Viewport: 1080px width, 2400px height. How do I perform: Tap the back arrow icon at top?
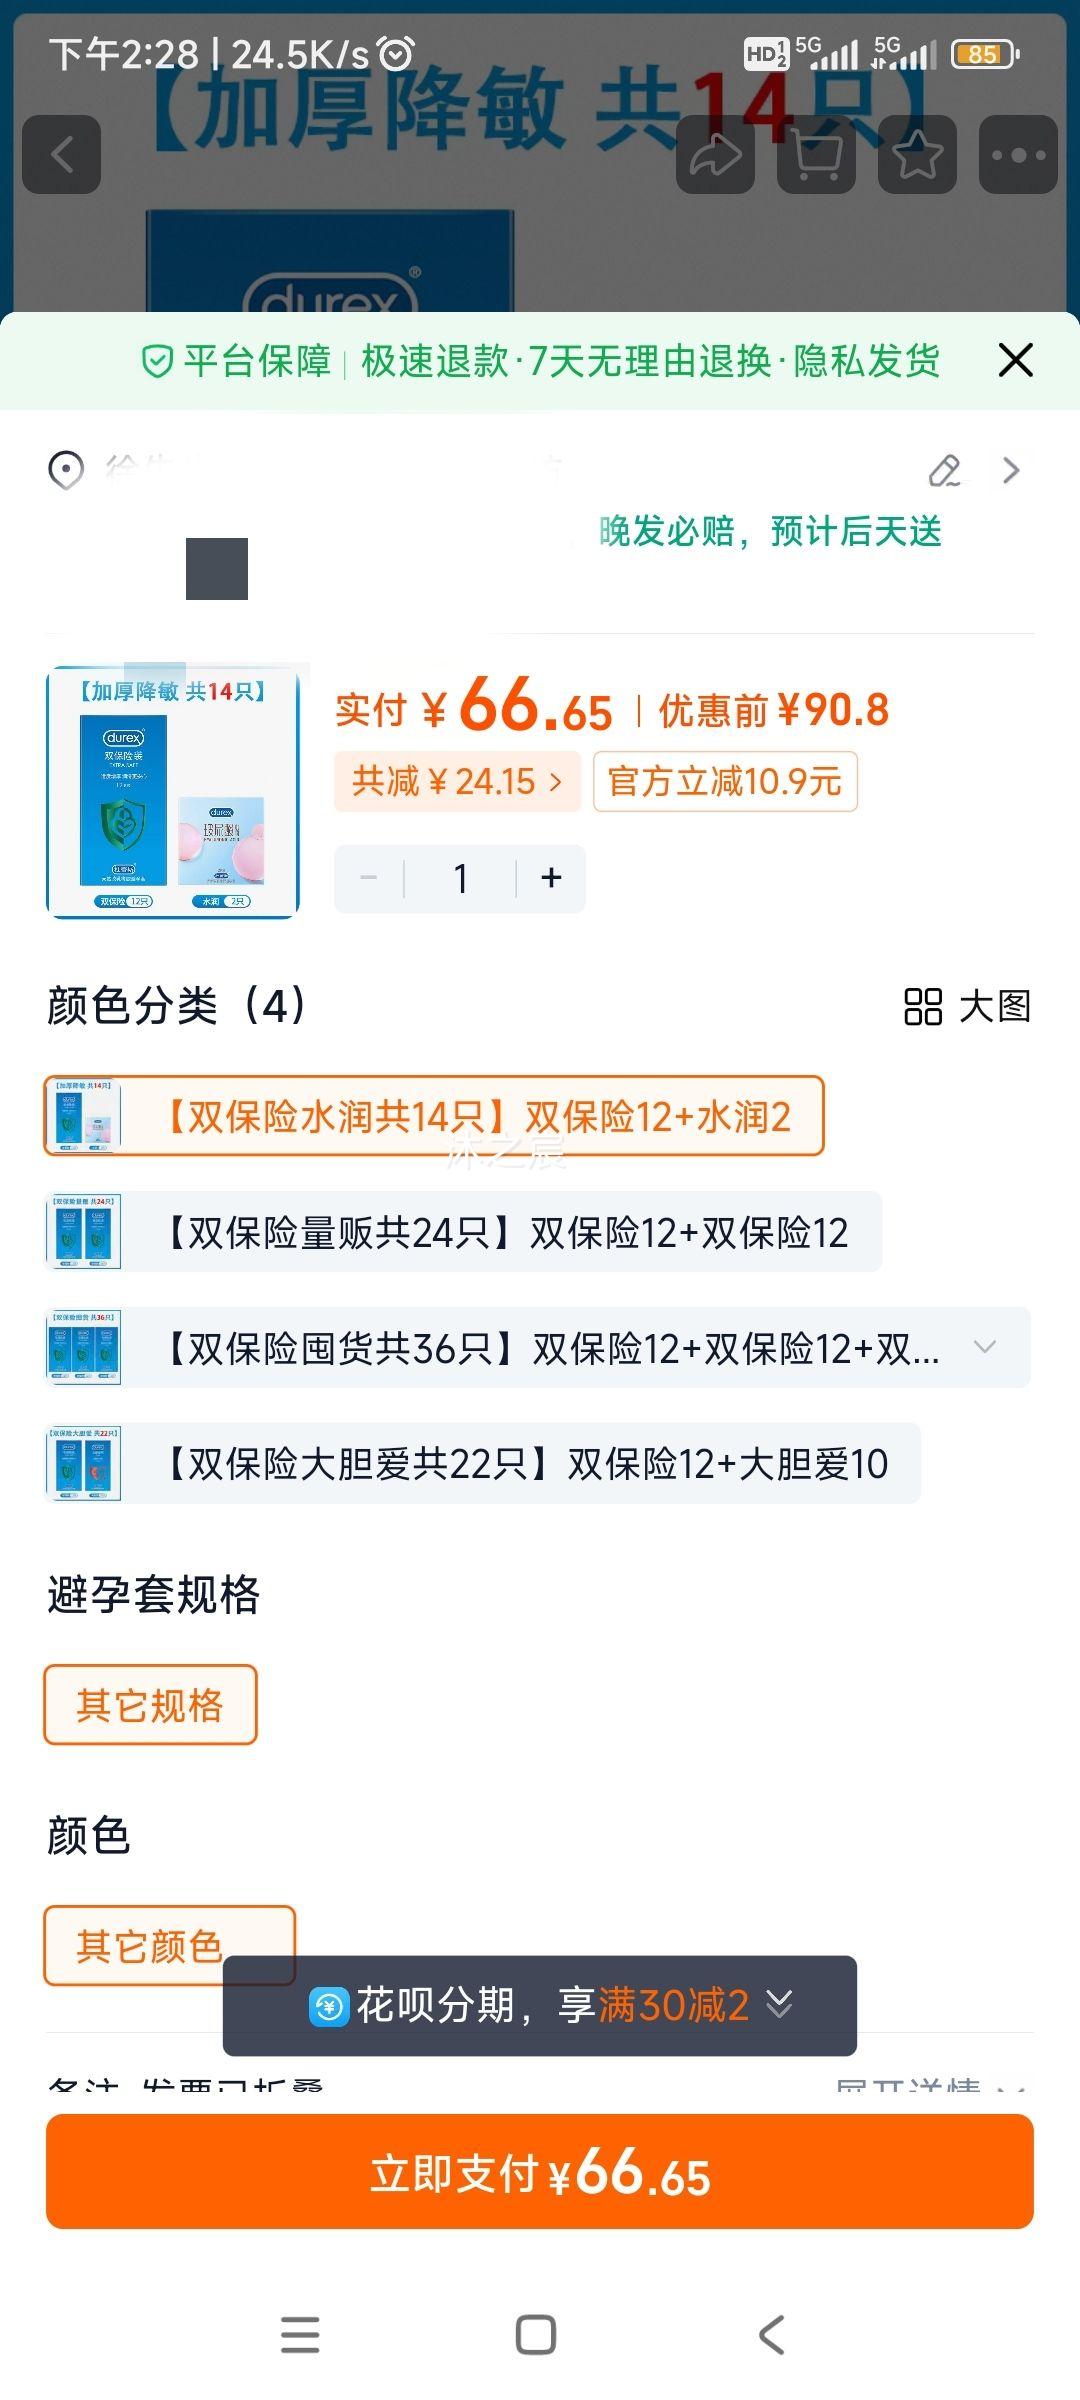(x=62, y=155)
